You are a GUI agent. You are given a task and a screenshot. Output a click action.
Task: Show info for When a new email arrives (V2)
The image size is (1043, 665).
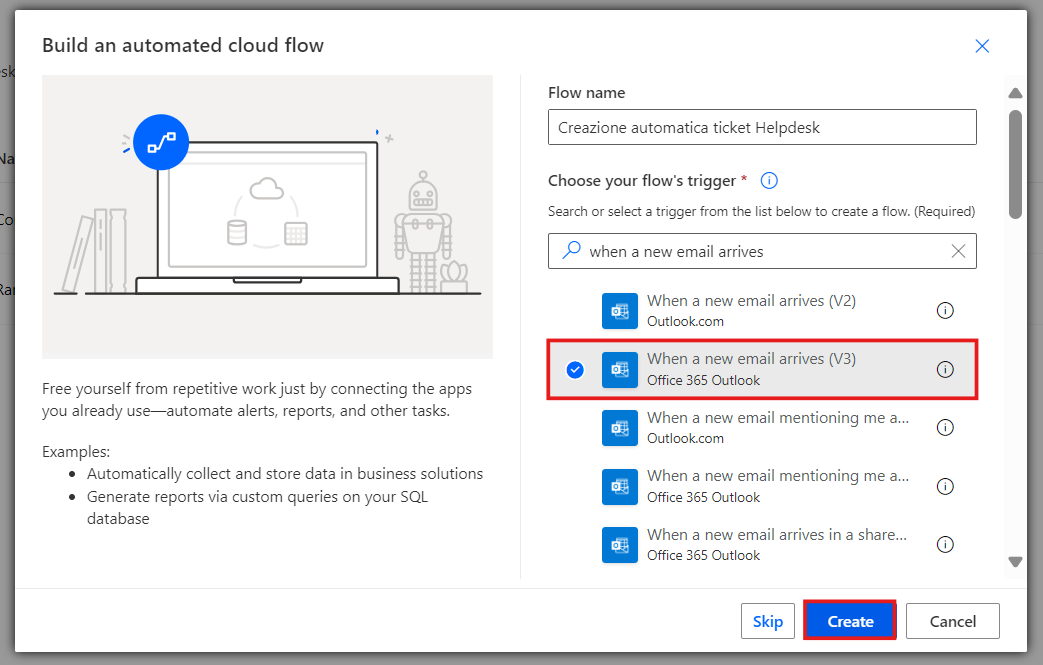945,311
